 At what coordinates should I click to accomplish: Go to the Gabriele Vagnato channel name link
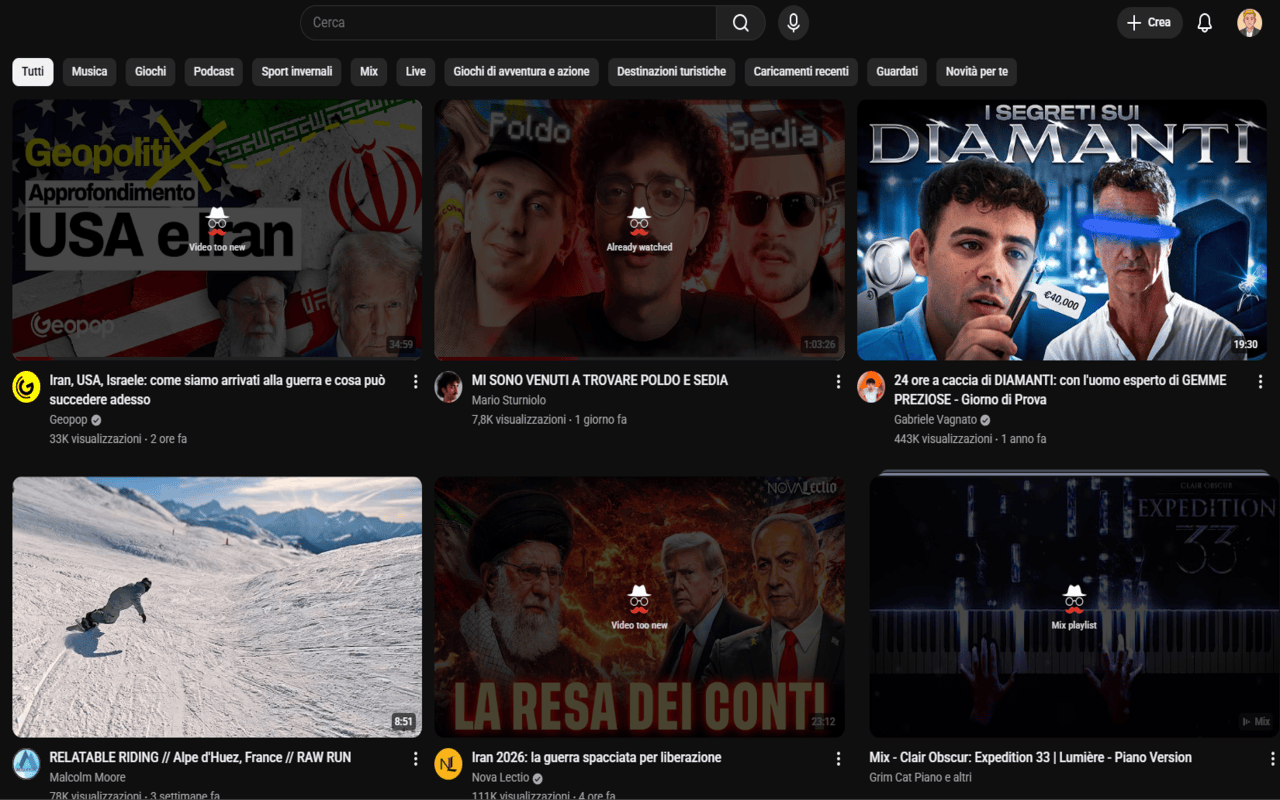click(935, 420)
